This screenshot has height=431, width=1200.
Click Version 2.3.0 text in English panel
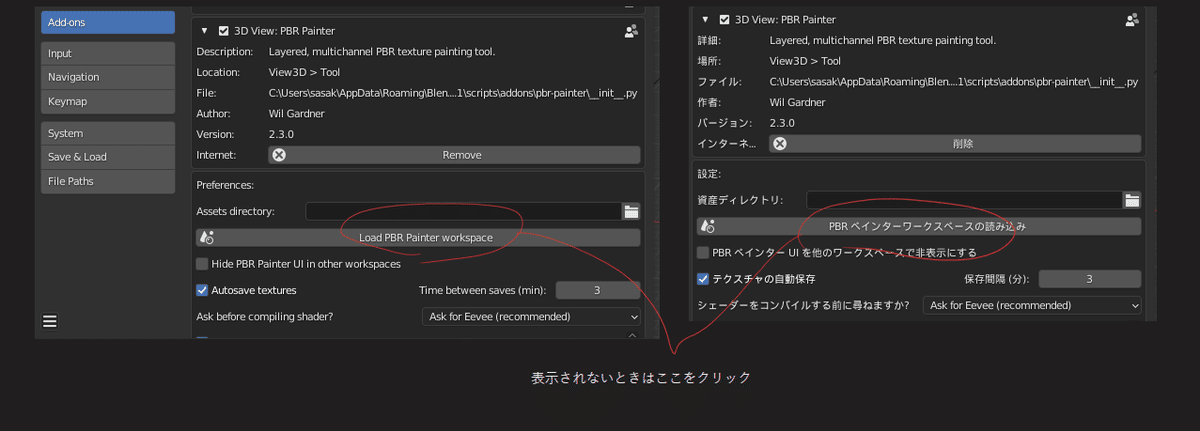click(281, 134)
